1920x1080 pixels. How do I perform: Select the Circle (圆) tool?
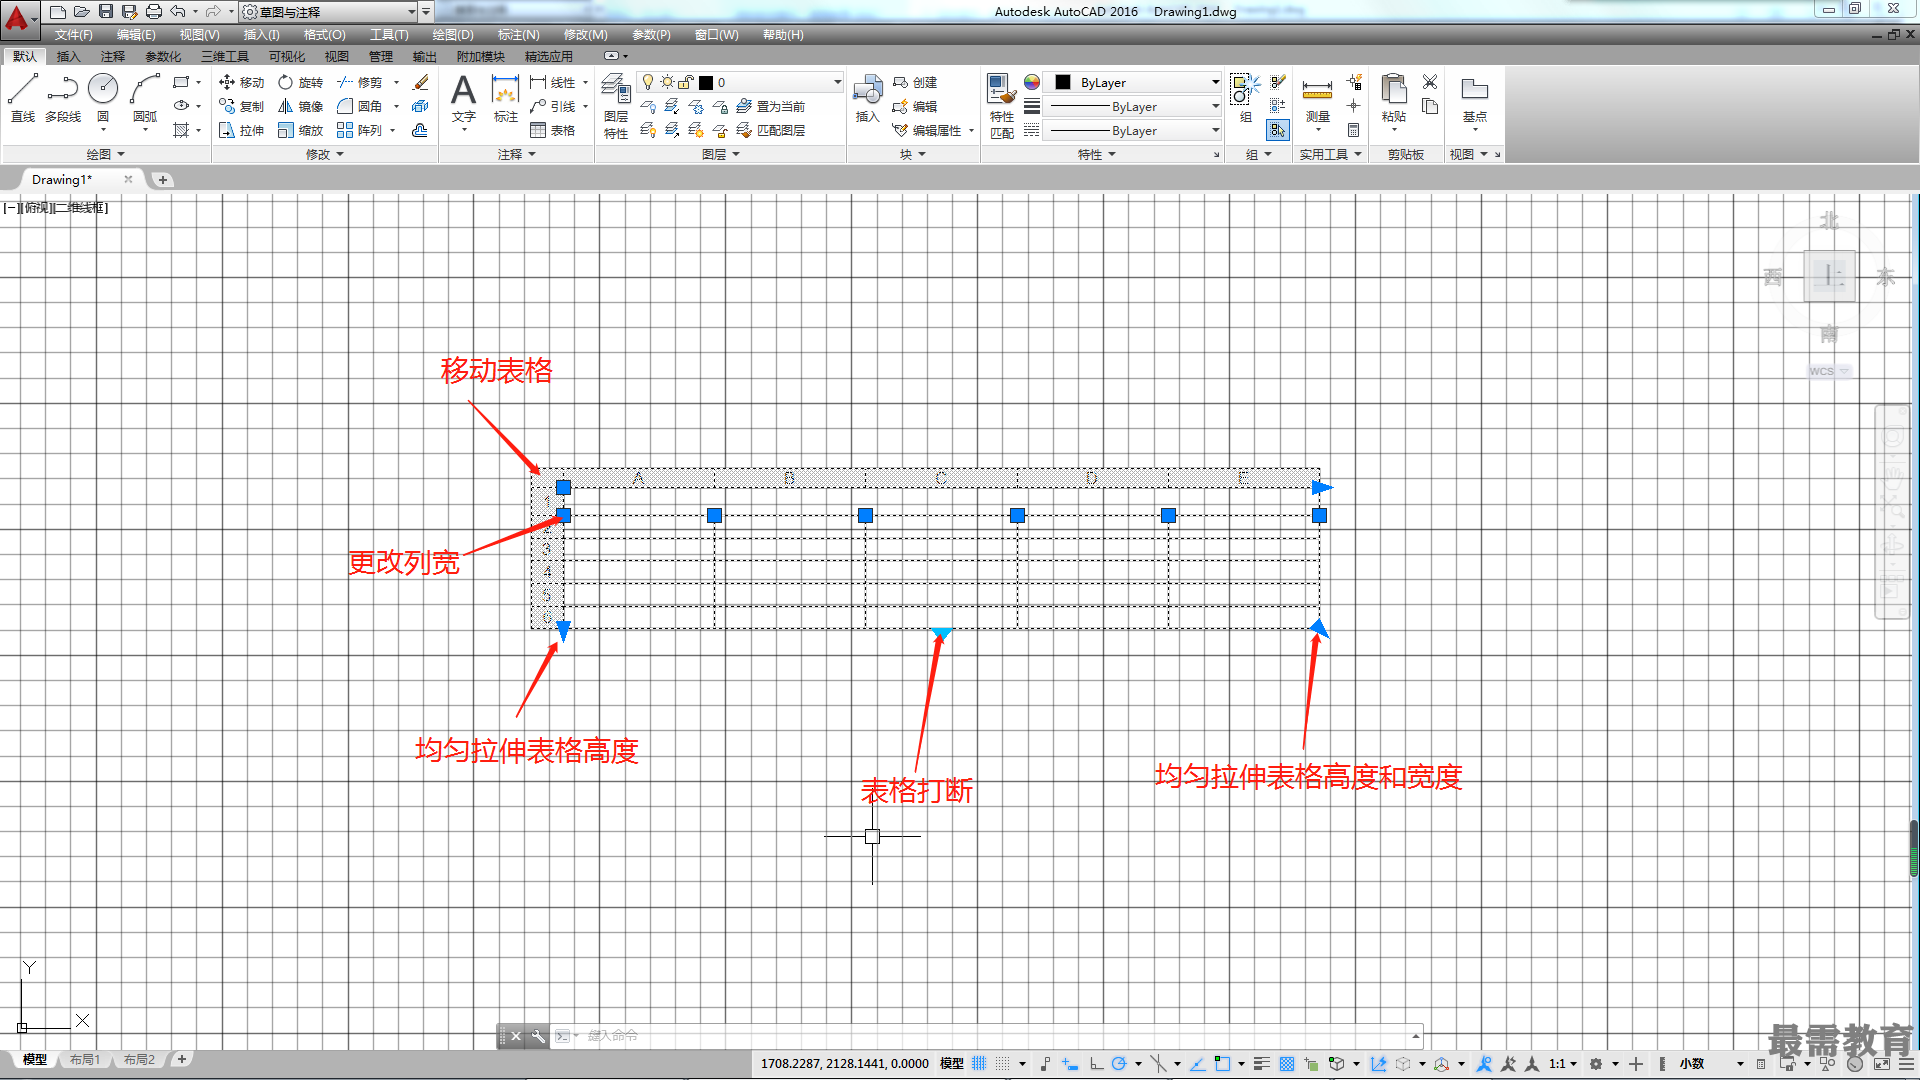pyautogui.click(x=103, y=97)
